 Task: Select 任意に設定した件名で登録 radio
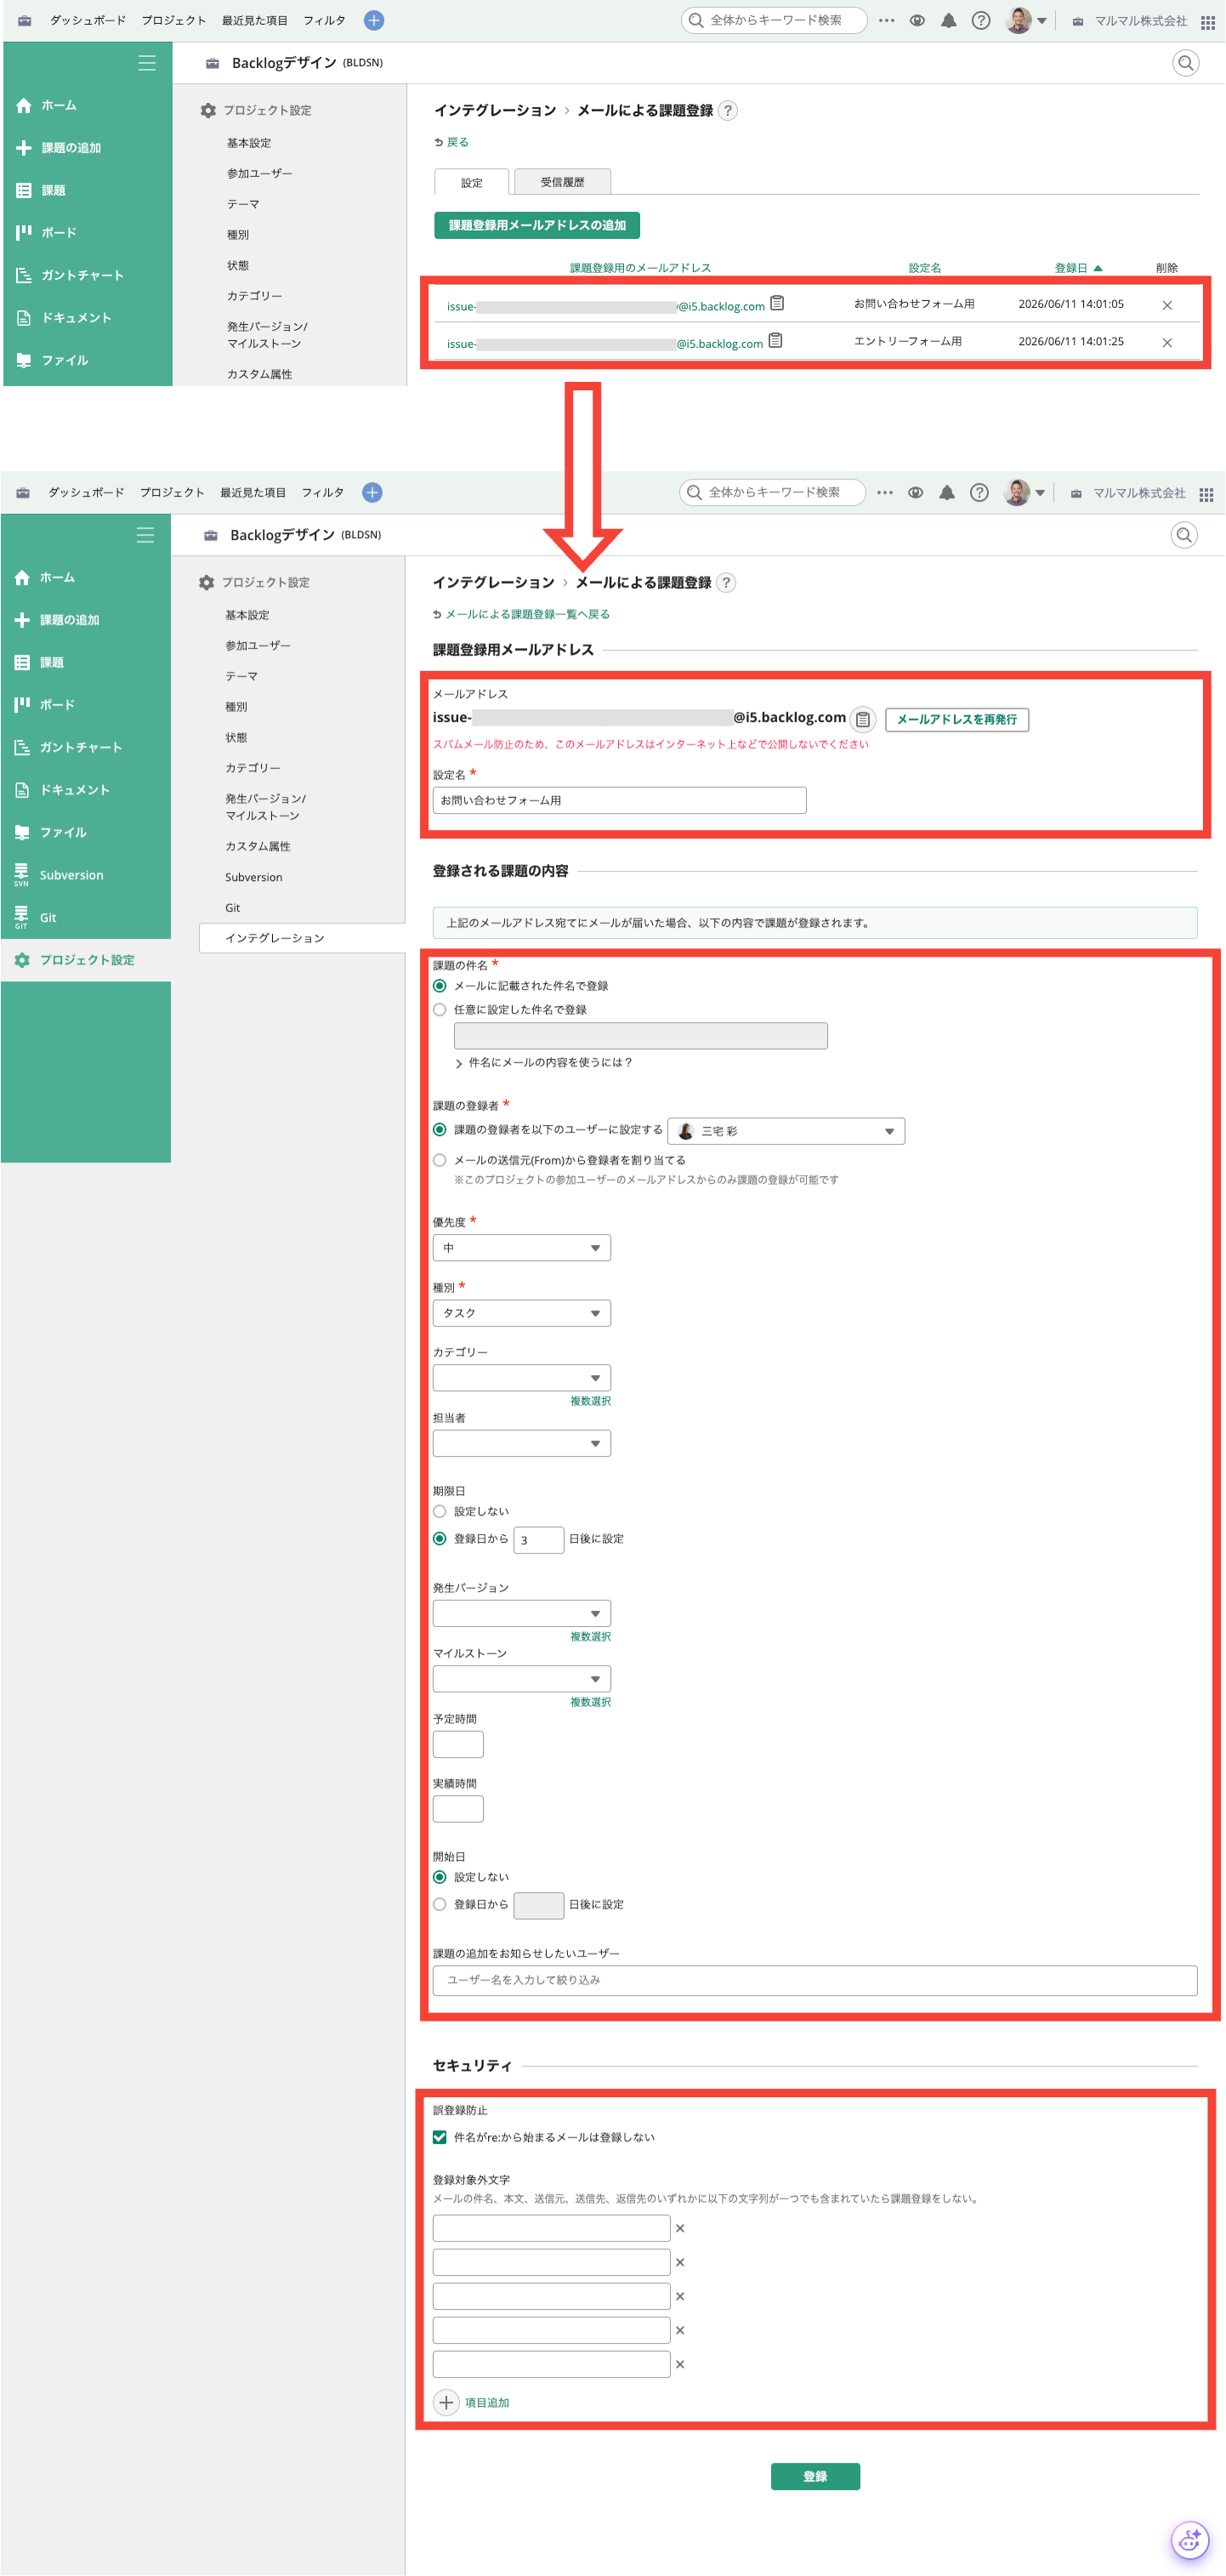click(x=440, y=1010)
